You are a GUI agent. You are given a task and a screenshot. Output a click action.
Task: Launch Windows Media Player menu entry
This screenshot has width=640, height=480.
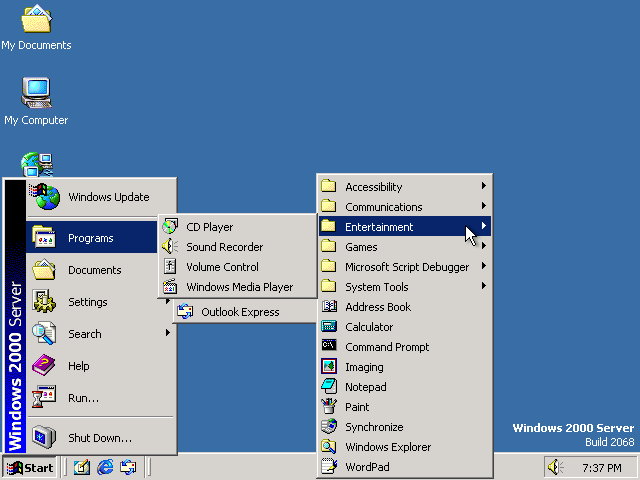[238, 287]
